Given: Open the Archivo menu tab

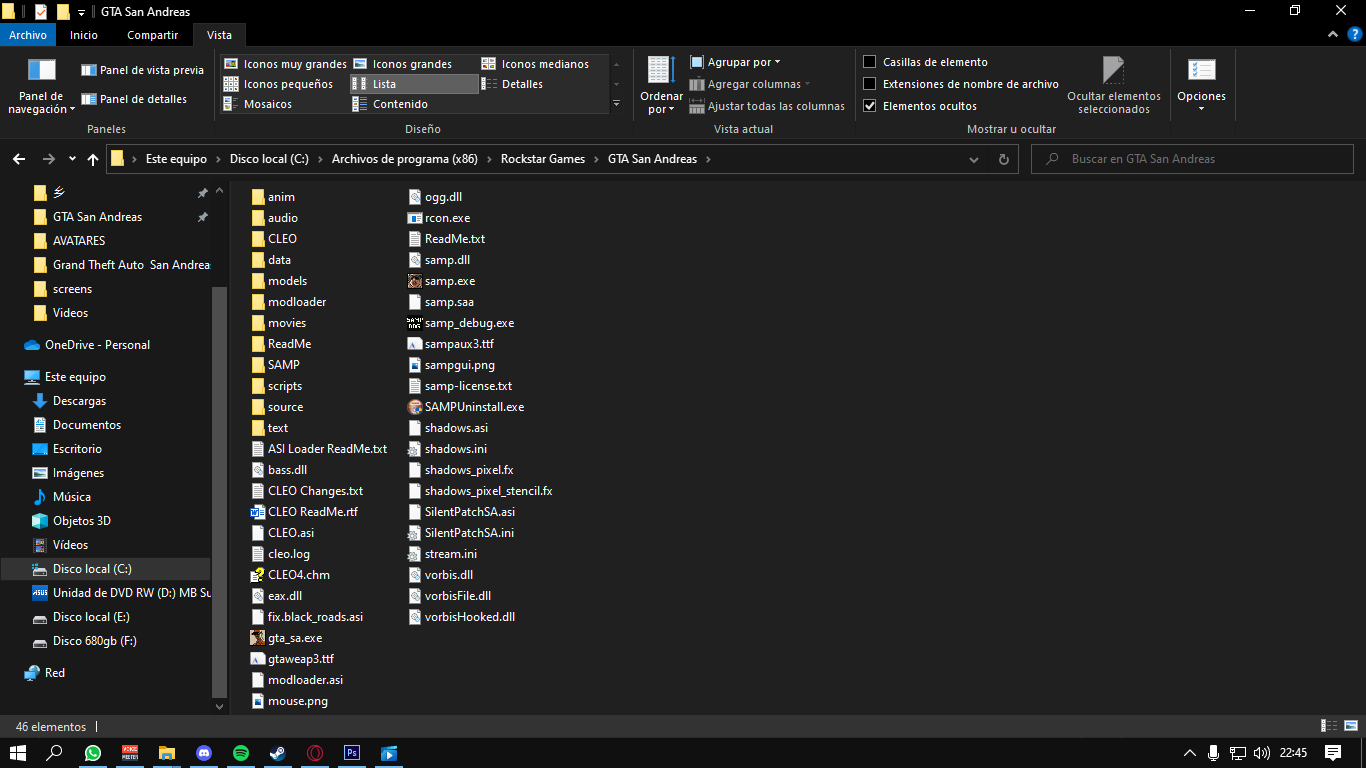Looking at the screenshot, I should coord(28,35).
